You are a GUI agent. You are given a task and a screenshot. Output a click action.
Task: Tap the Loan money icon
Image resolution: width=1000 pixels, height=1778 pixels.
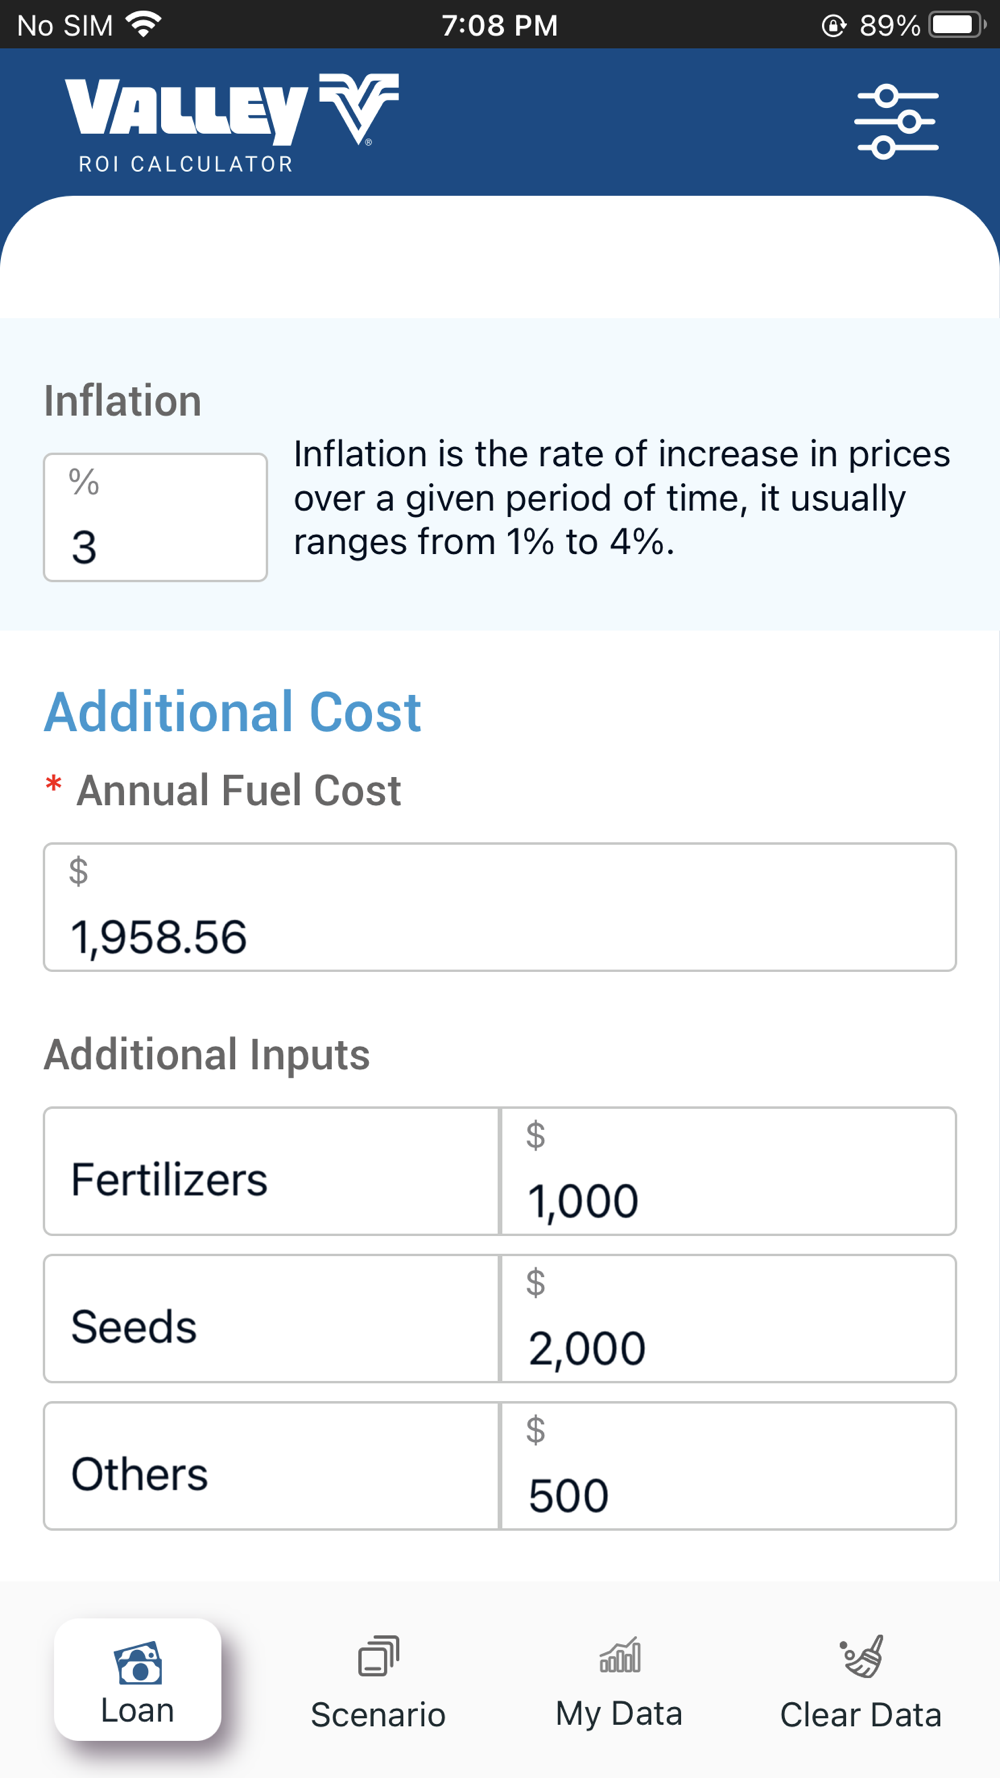point(138,1662)
